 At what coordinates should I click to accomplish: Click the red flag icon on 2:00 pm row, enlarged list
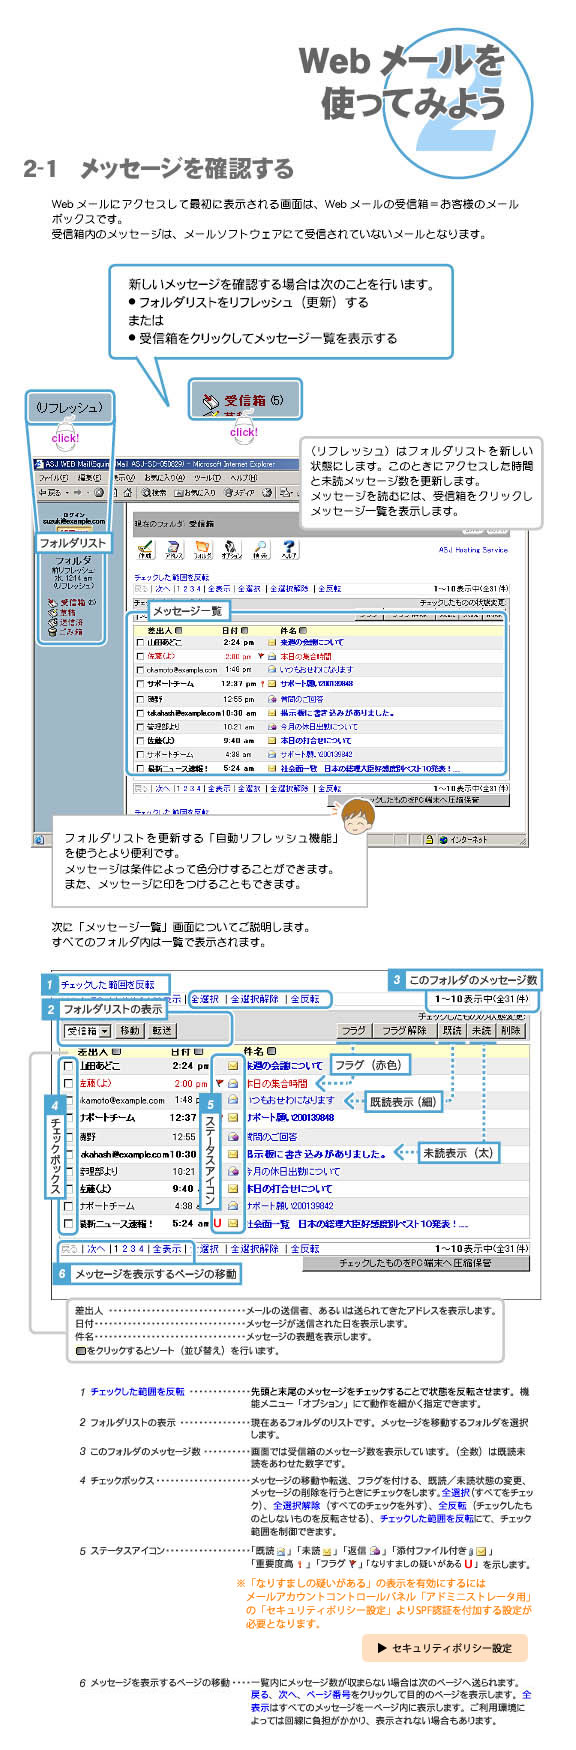point(219,1083)
